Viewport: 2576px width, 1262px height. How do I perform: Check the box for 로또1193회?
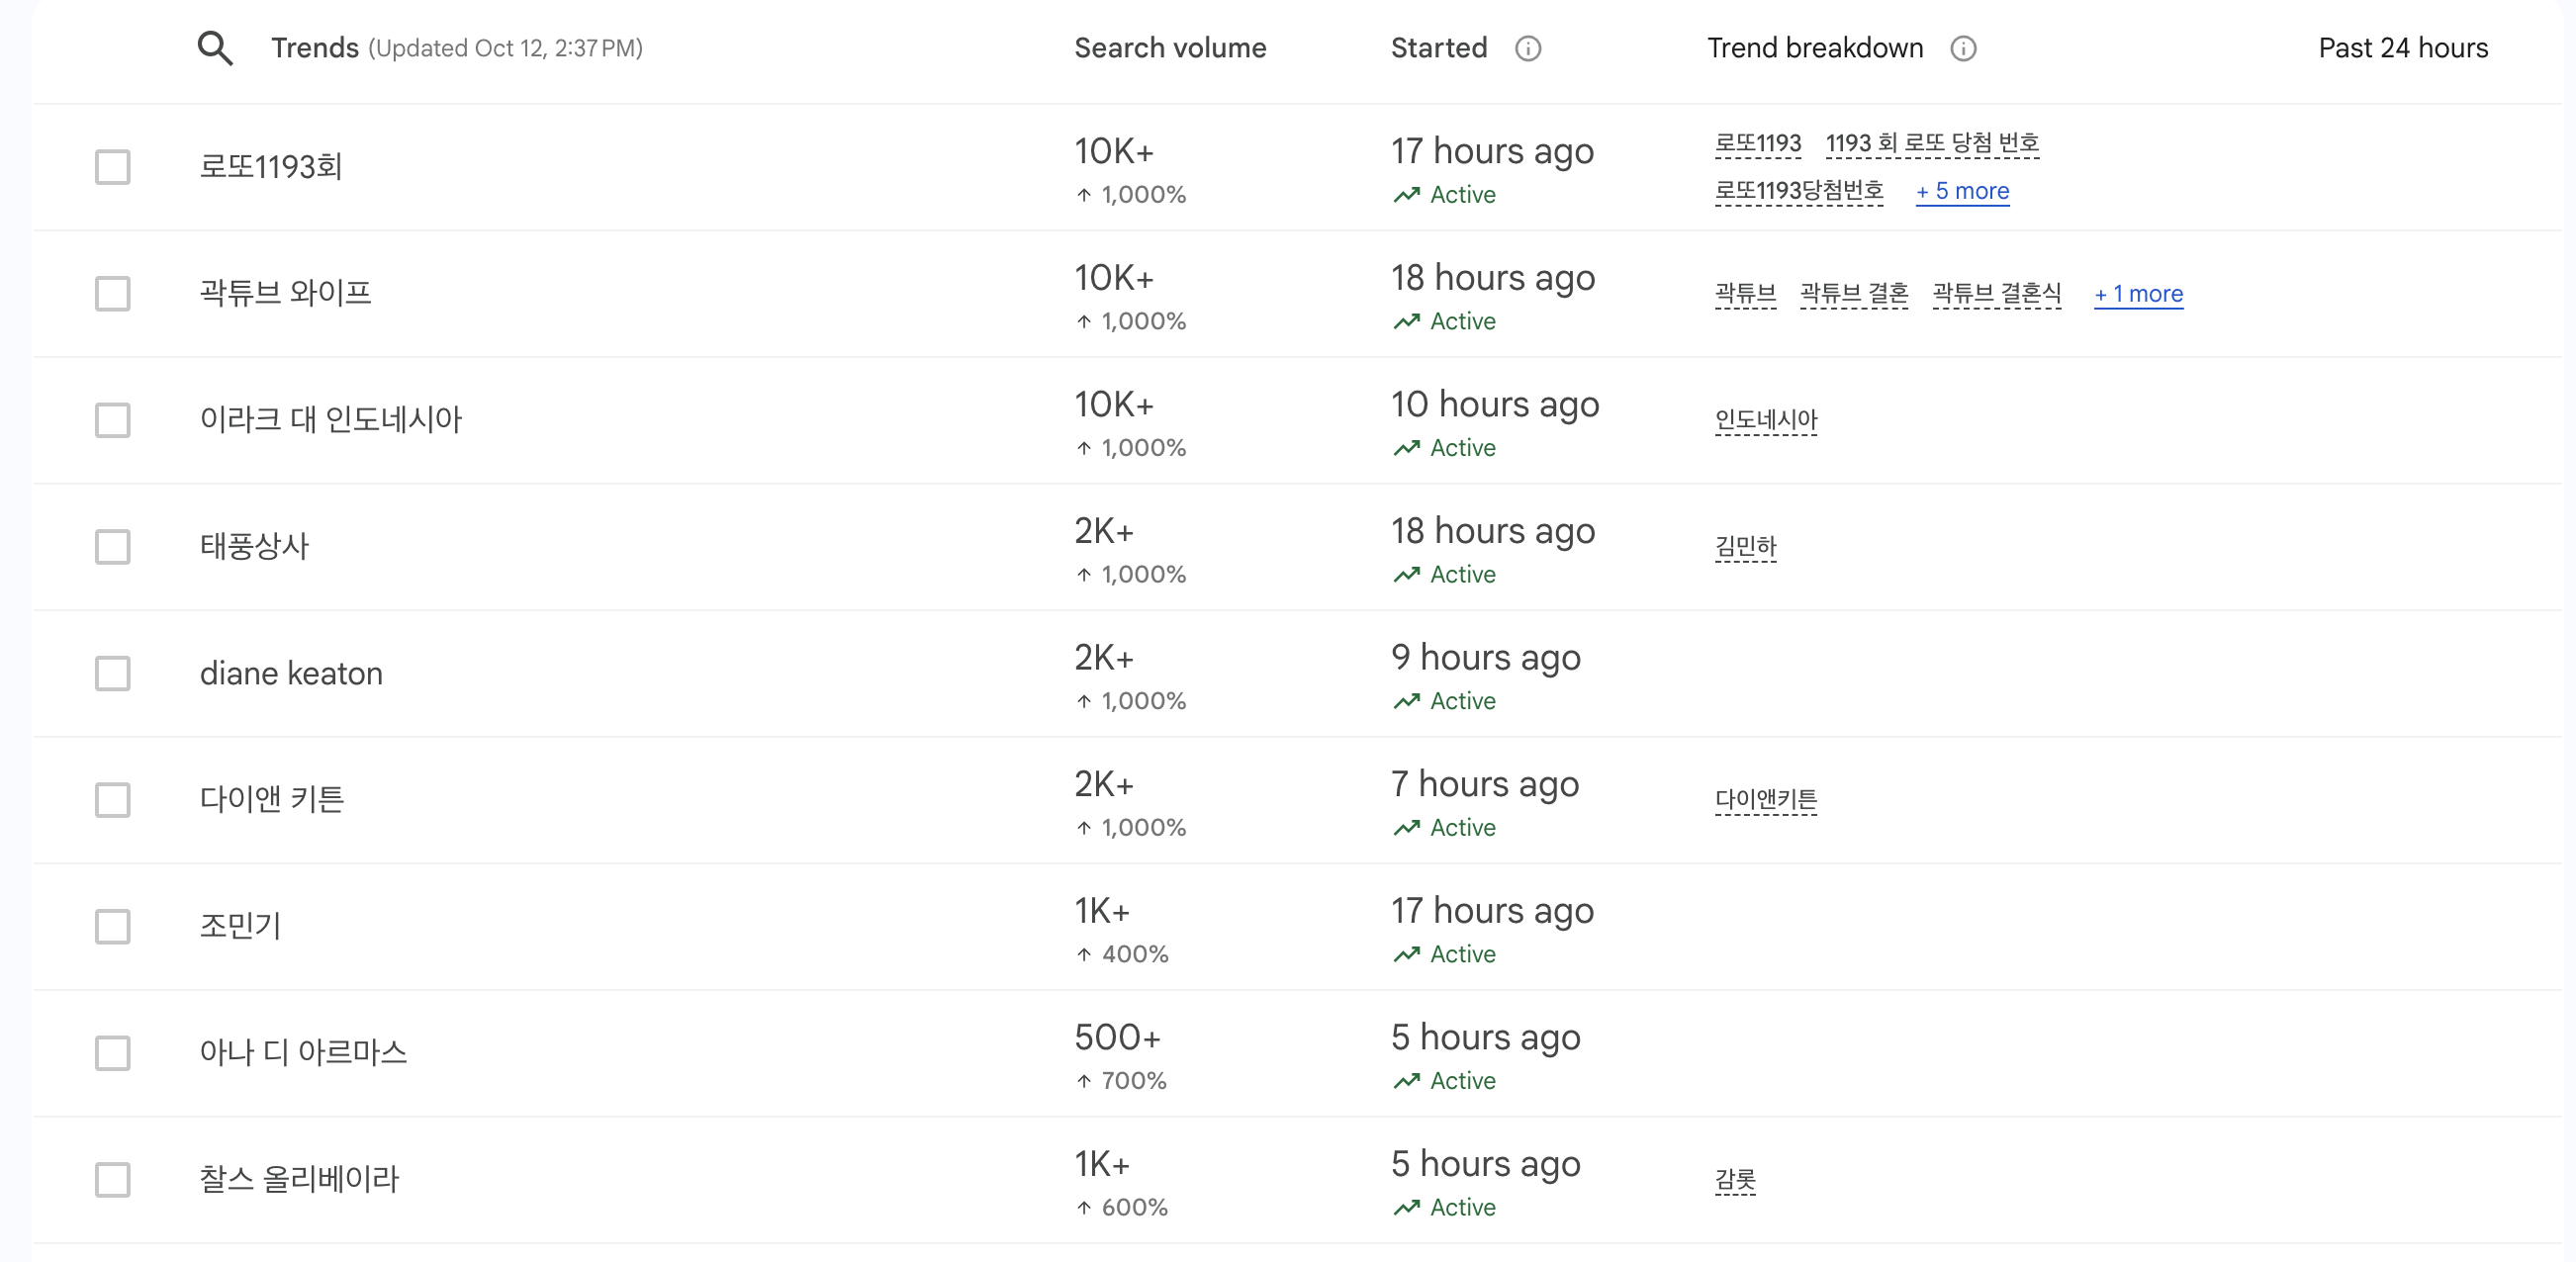(x=113, y=167)
